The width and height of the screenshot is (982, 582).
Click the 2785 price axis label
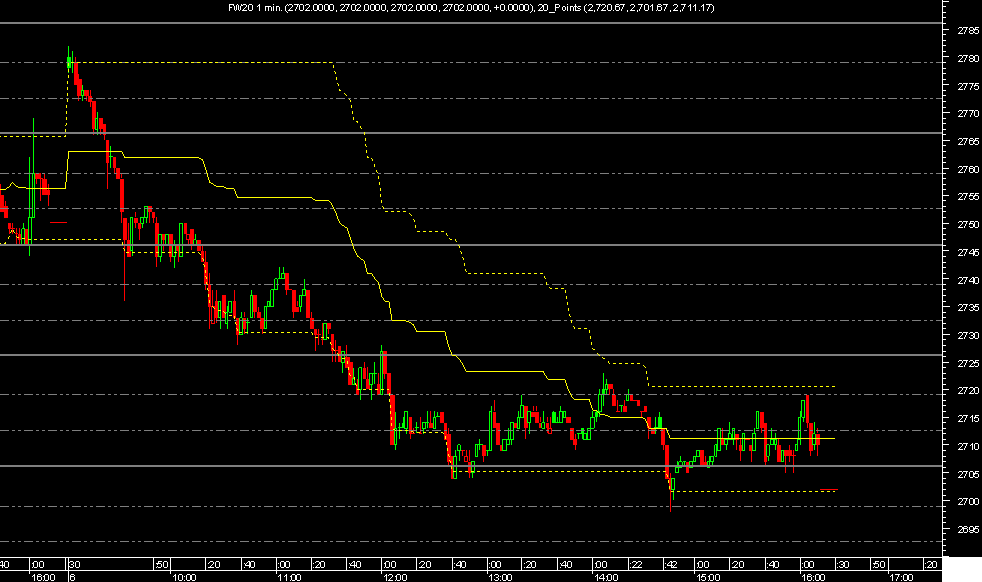[968, 30]
